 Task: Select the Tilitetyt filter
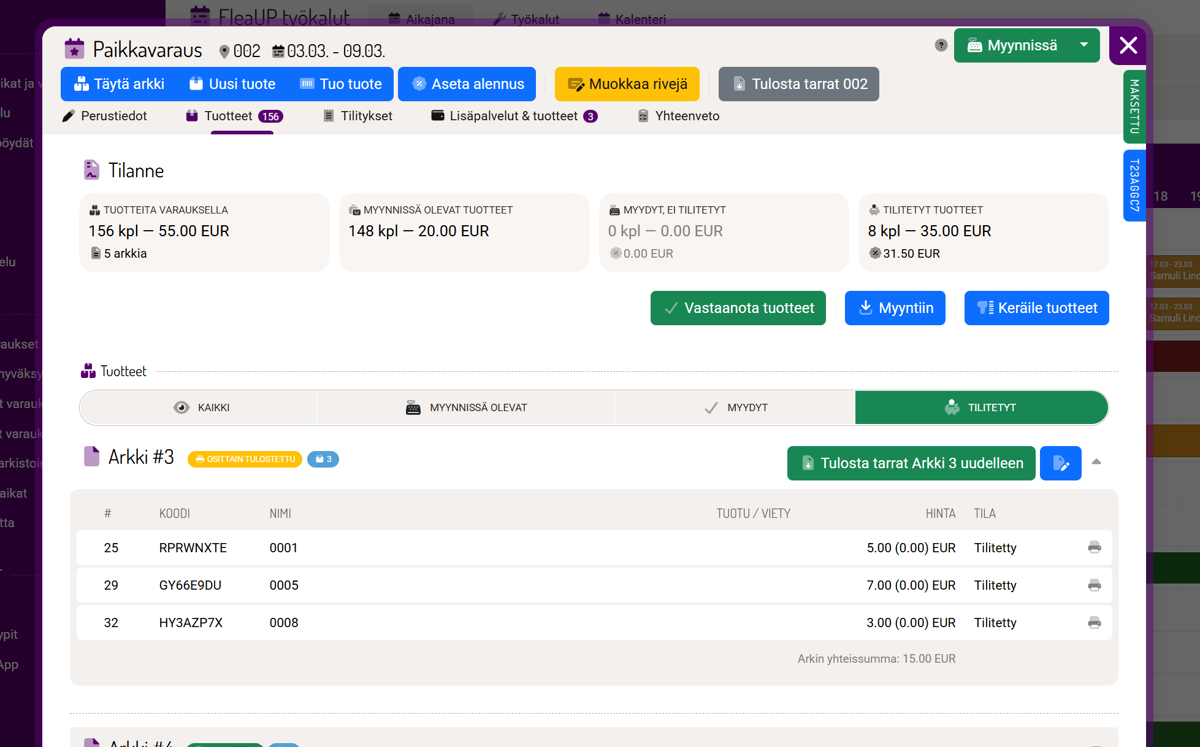click(981, 408)
